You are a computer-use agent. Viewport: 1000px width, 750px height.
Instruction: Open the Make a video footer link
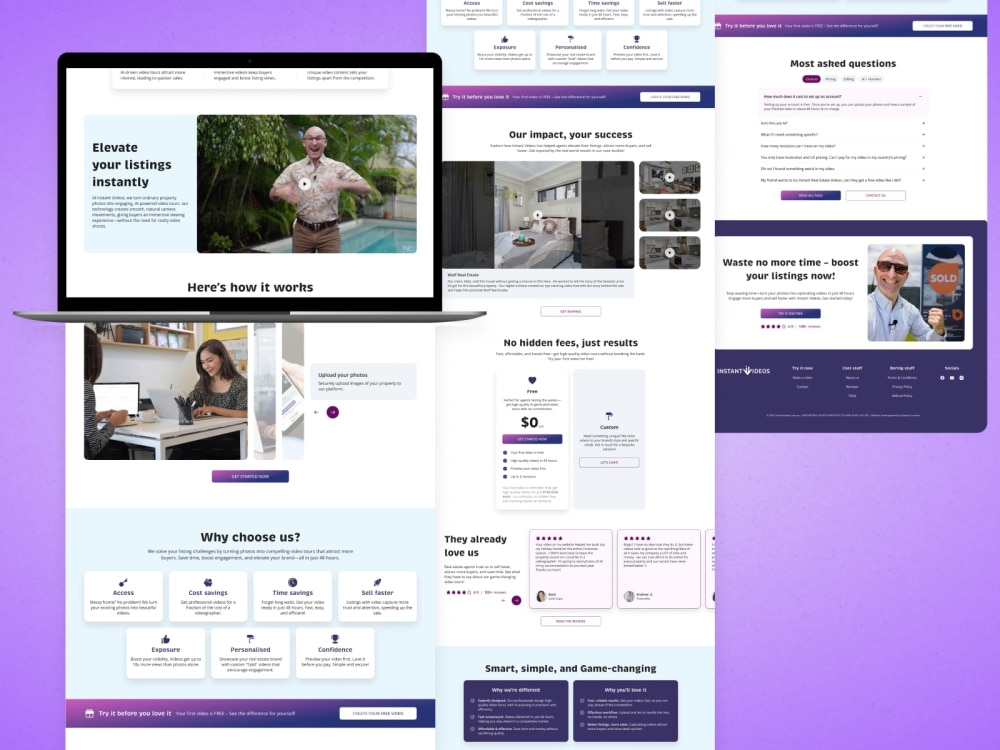coord(802,378)
